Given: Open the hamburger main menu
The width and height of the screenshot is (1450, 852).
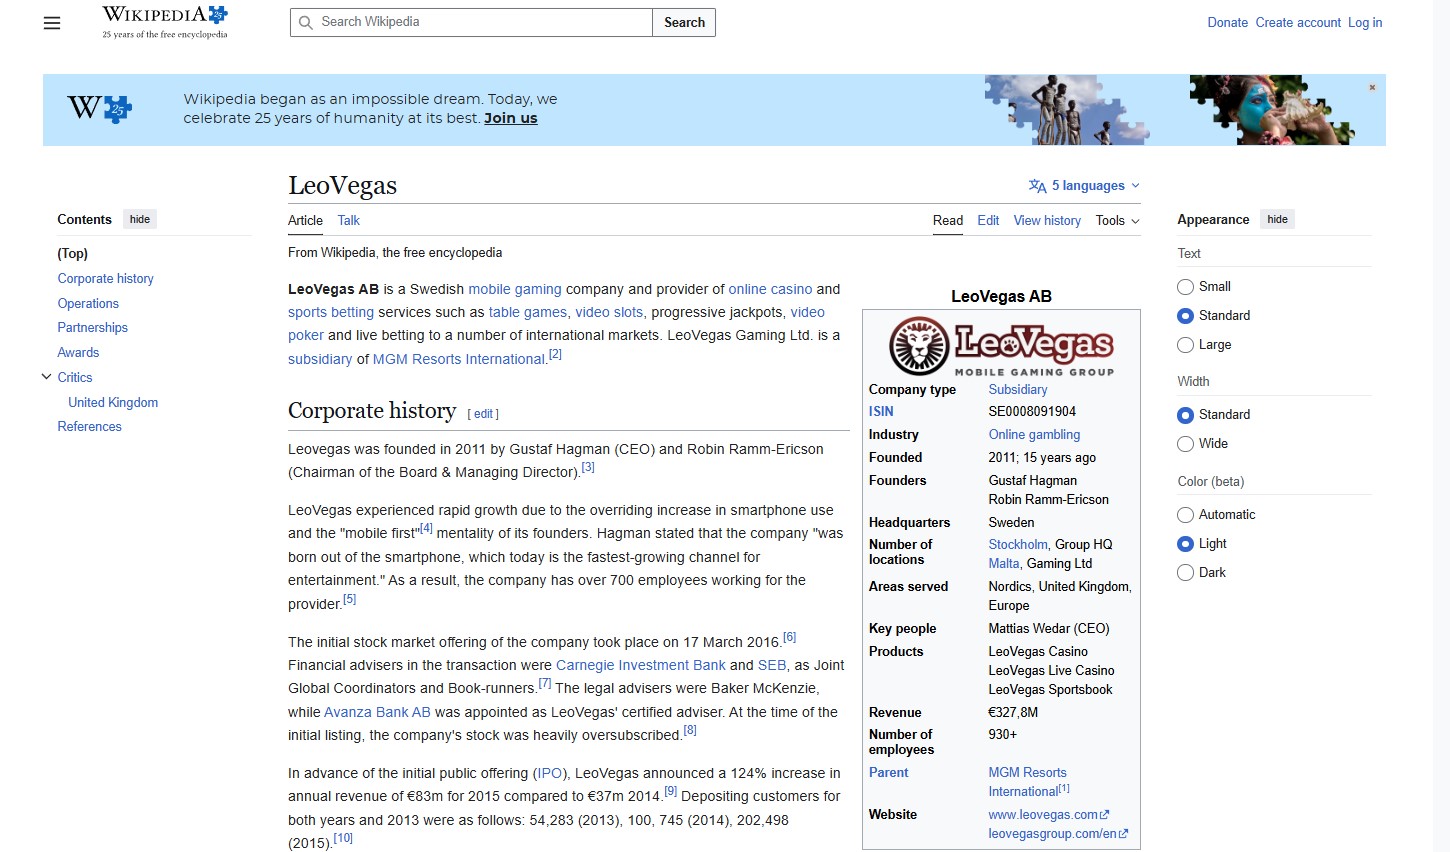Looking at the screenshot, I should point(51,22).
